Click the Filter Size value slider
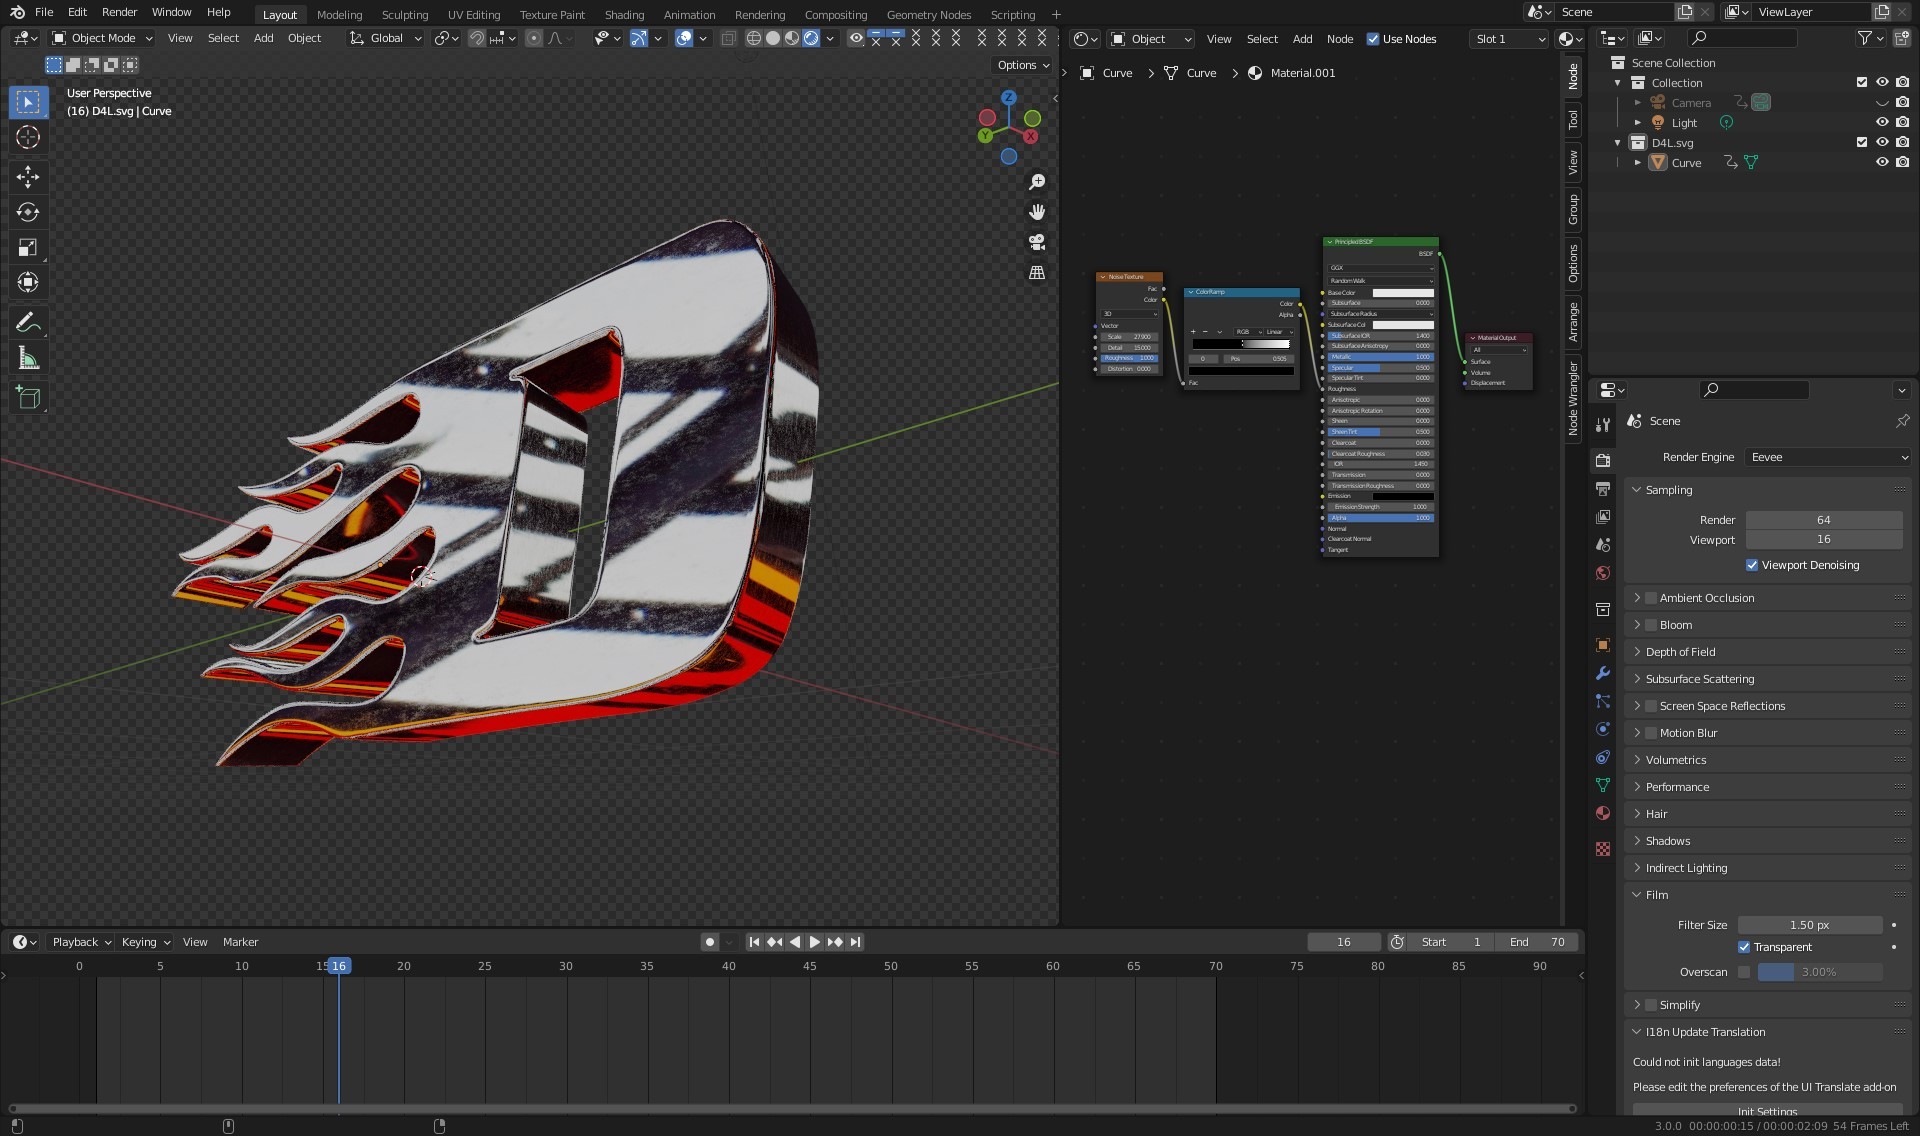The width and height of the screenshot is (1920, 1136). [x=1809, y=925]
